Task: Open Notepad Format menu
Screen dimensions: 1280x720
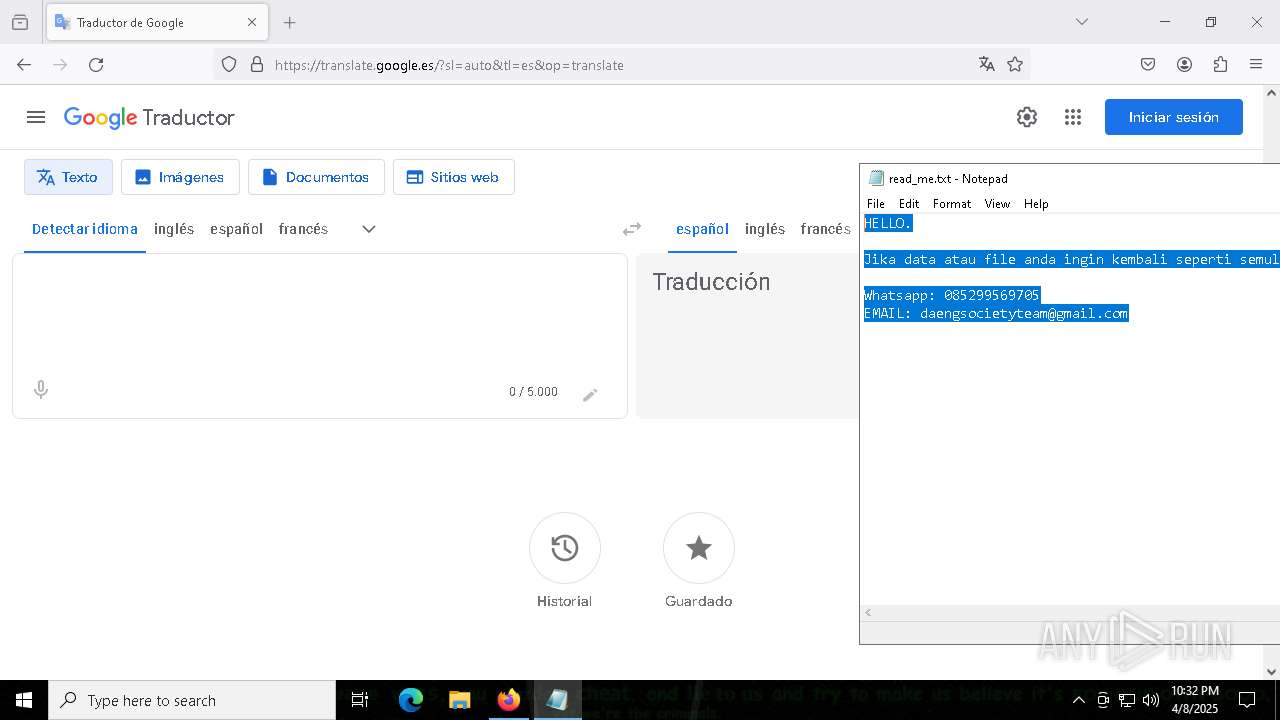Action: [x=951, y=203]
